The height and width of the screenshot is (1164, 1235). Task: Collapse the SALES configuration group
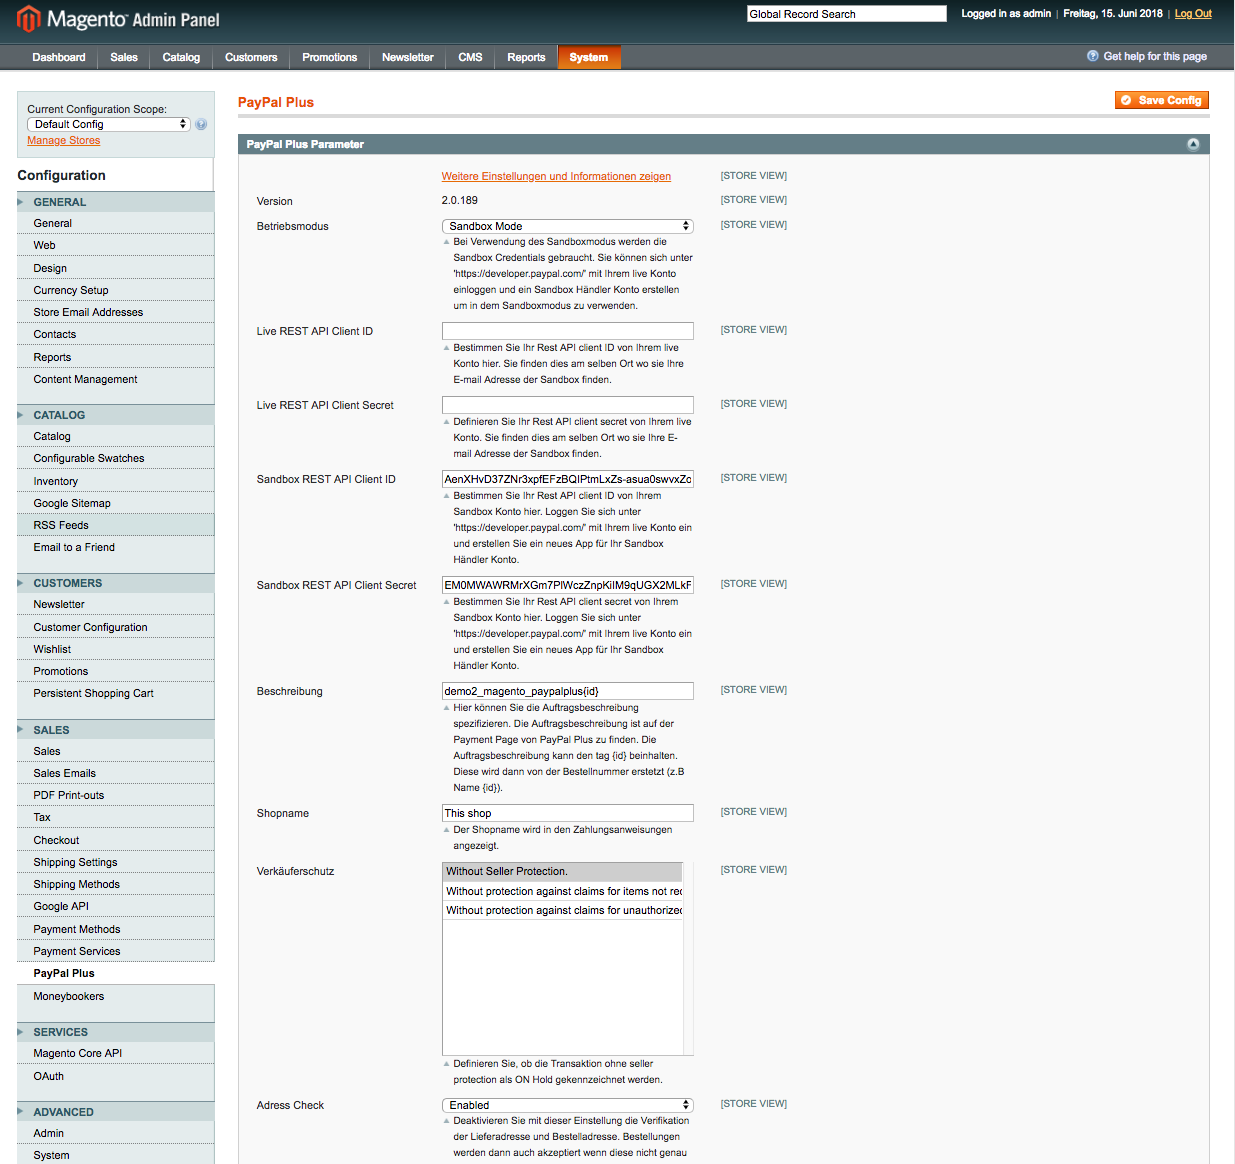(x=116, y=730)
